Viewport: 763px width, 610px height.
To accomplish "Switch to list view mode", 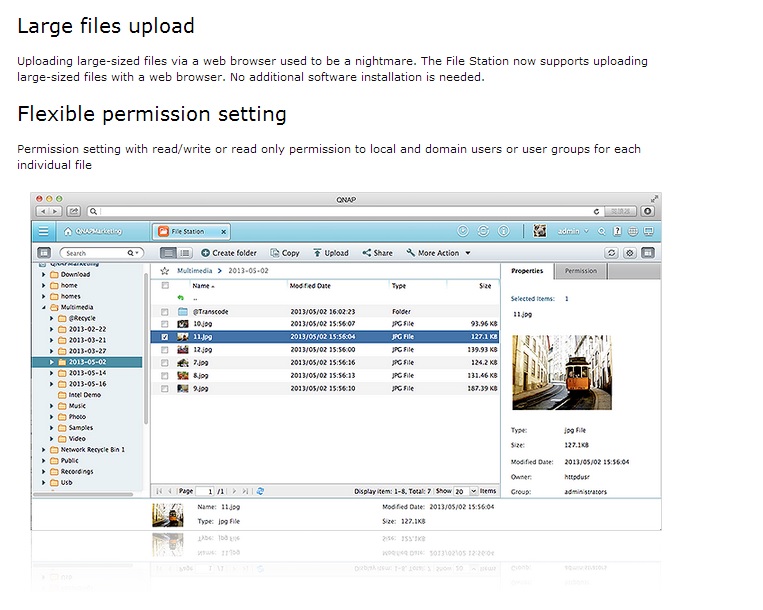I will tap(168, 253).
